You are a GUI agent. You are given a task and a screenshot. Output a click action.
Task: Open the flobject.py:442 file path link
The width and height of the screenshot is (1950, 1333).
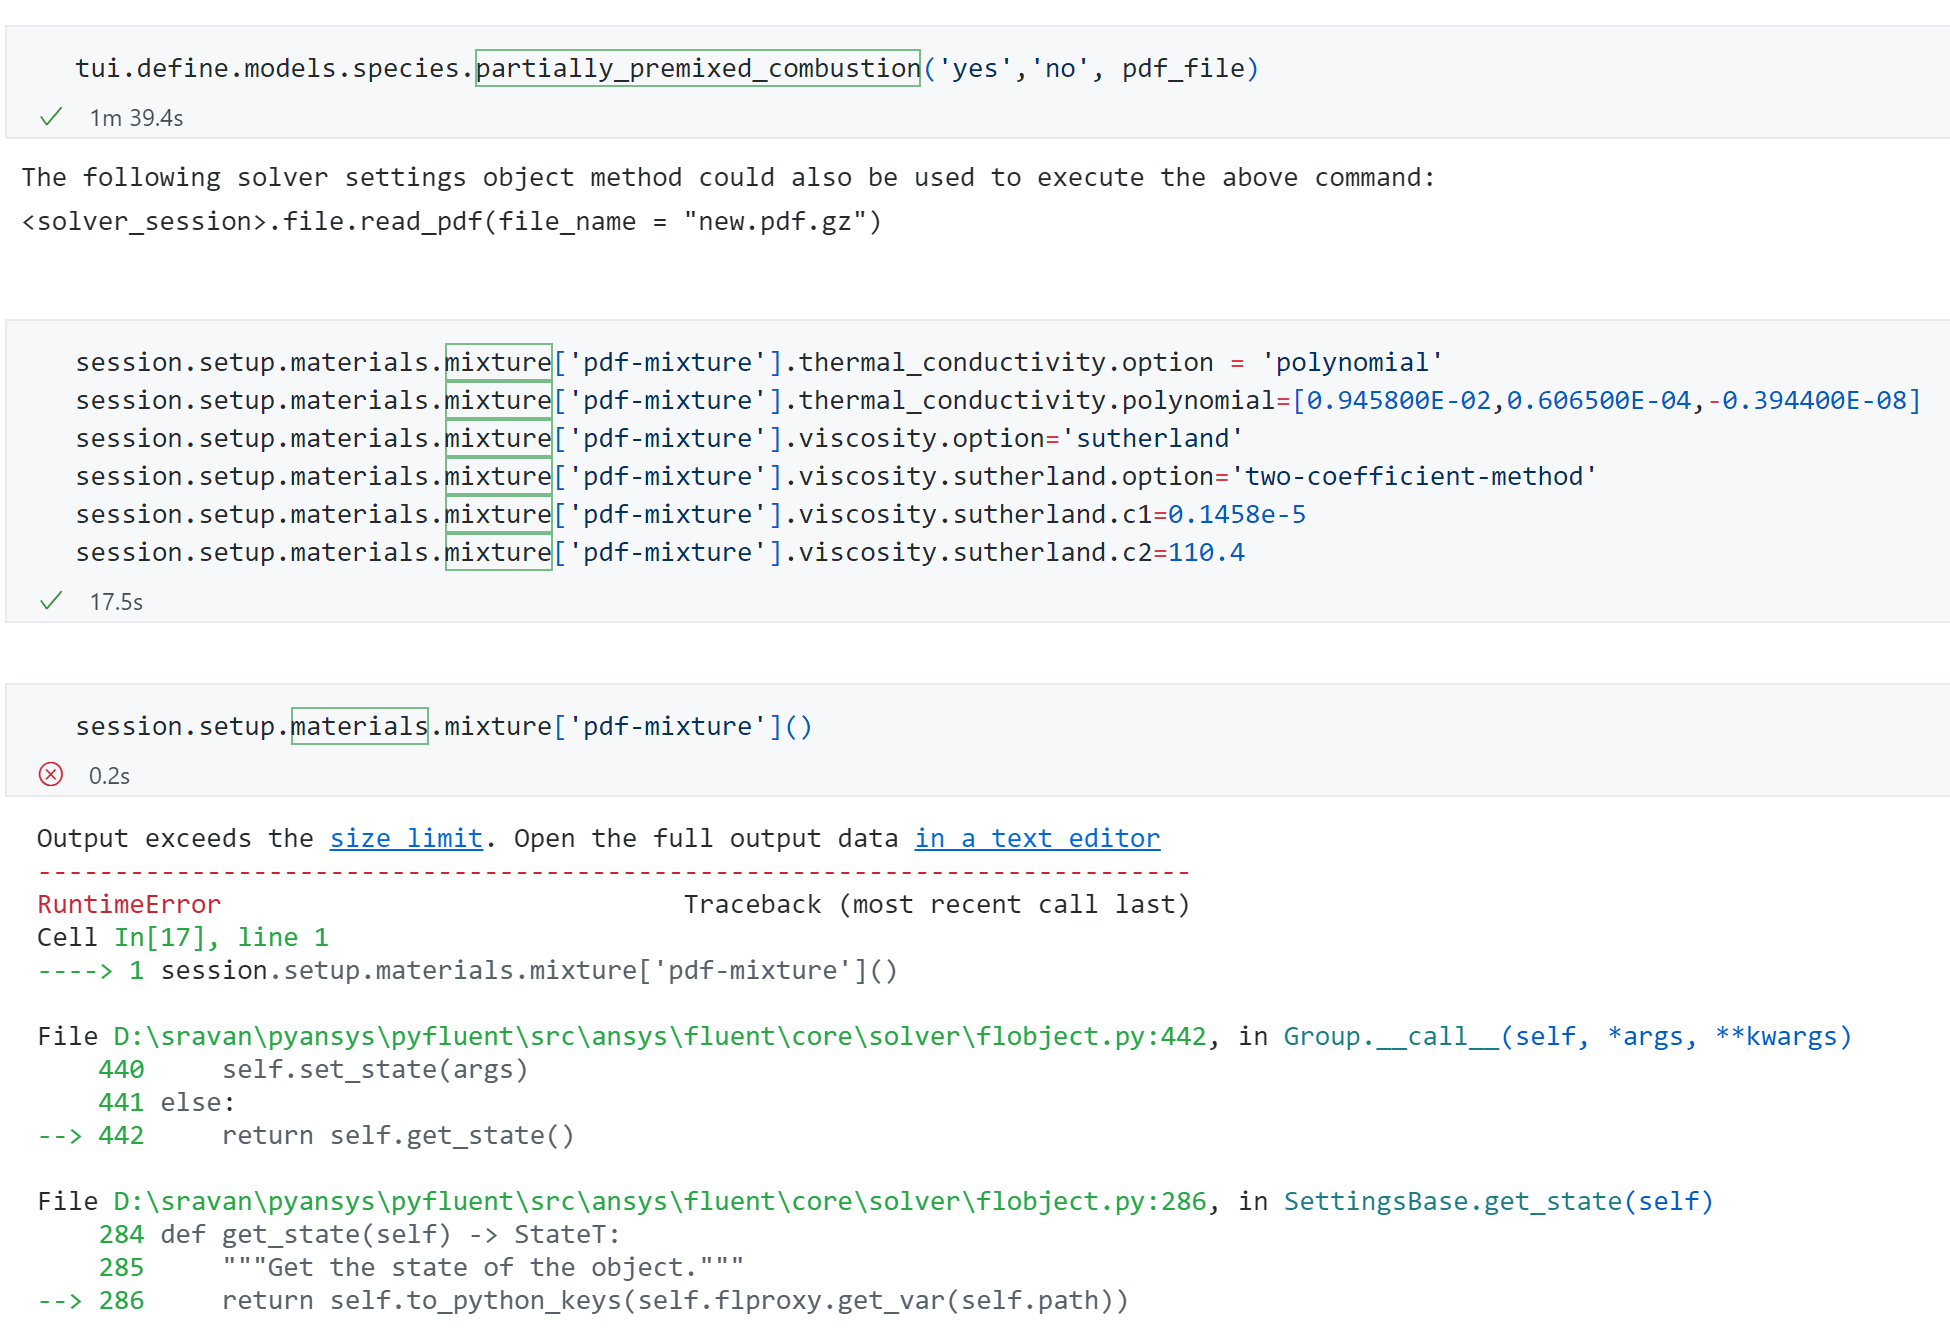(659, 1036)
